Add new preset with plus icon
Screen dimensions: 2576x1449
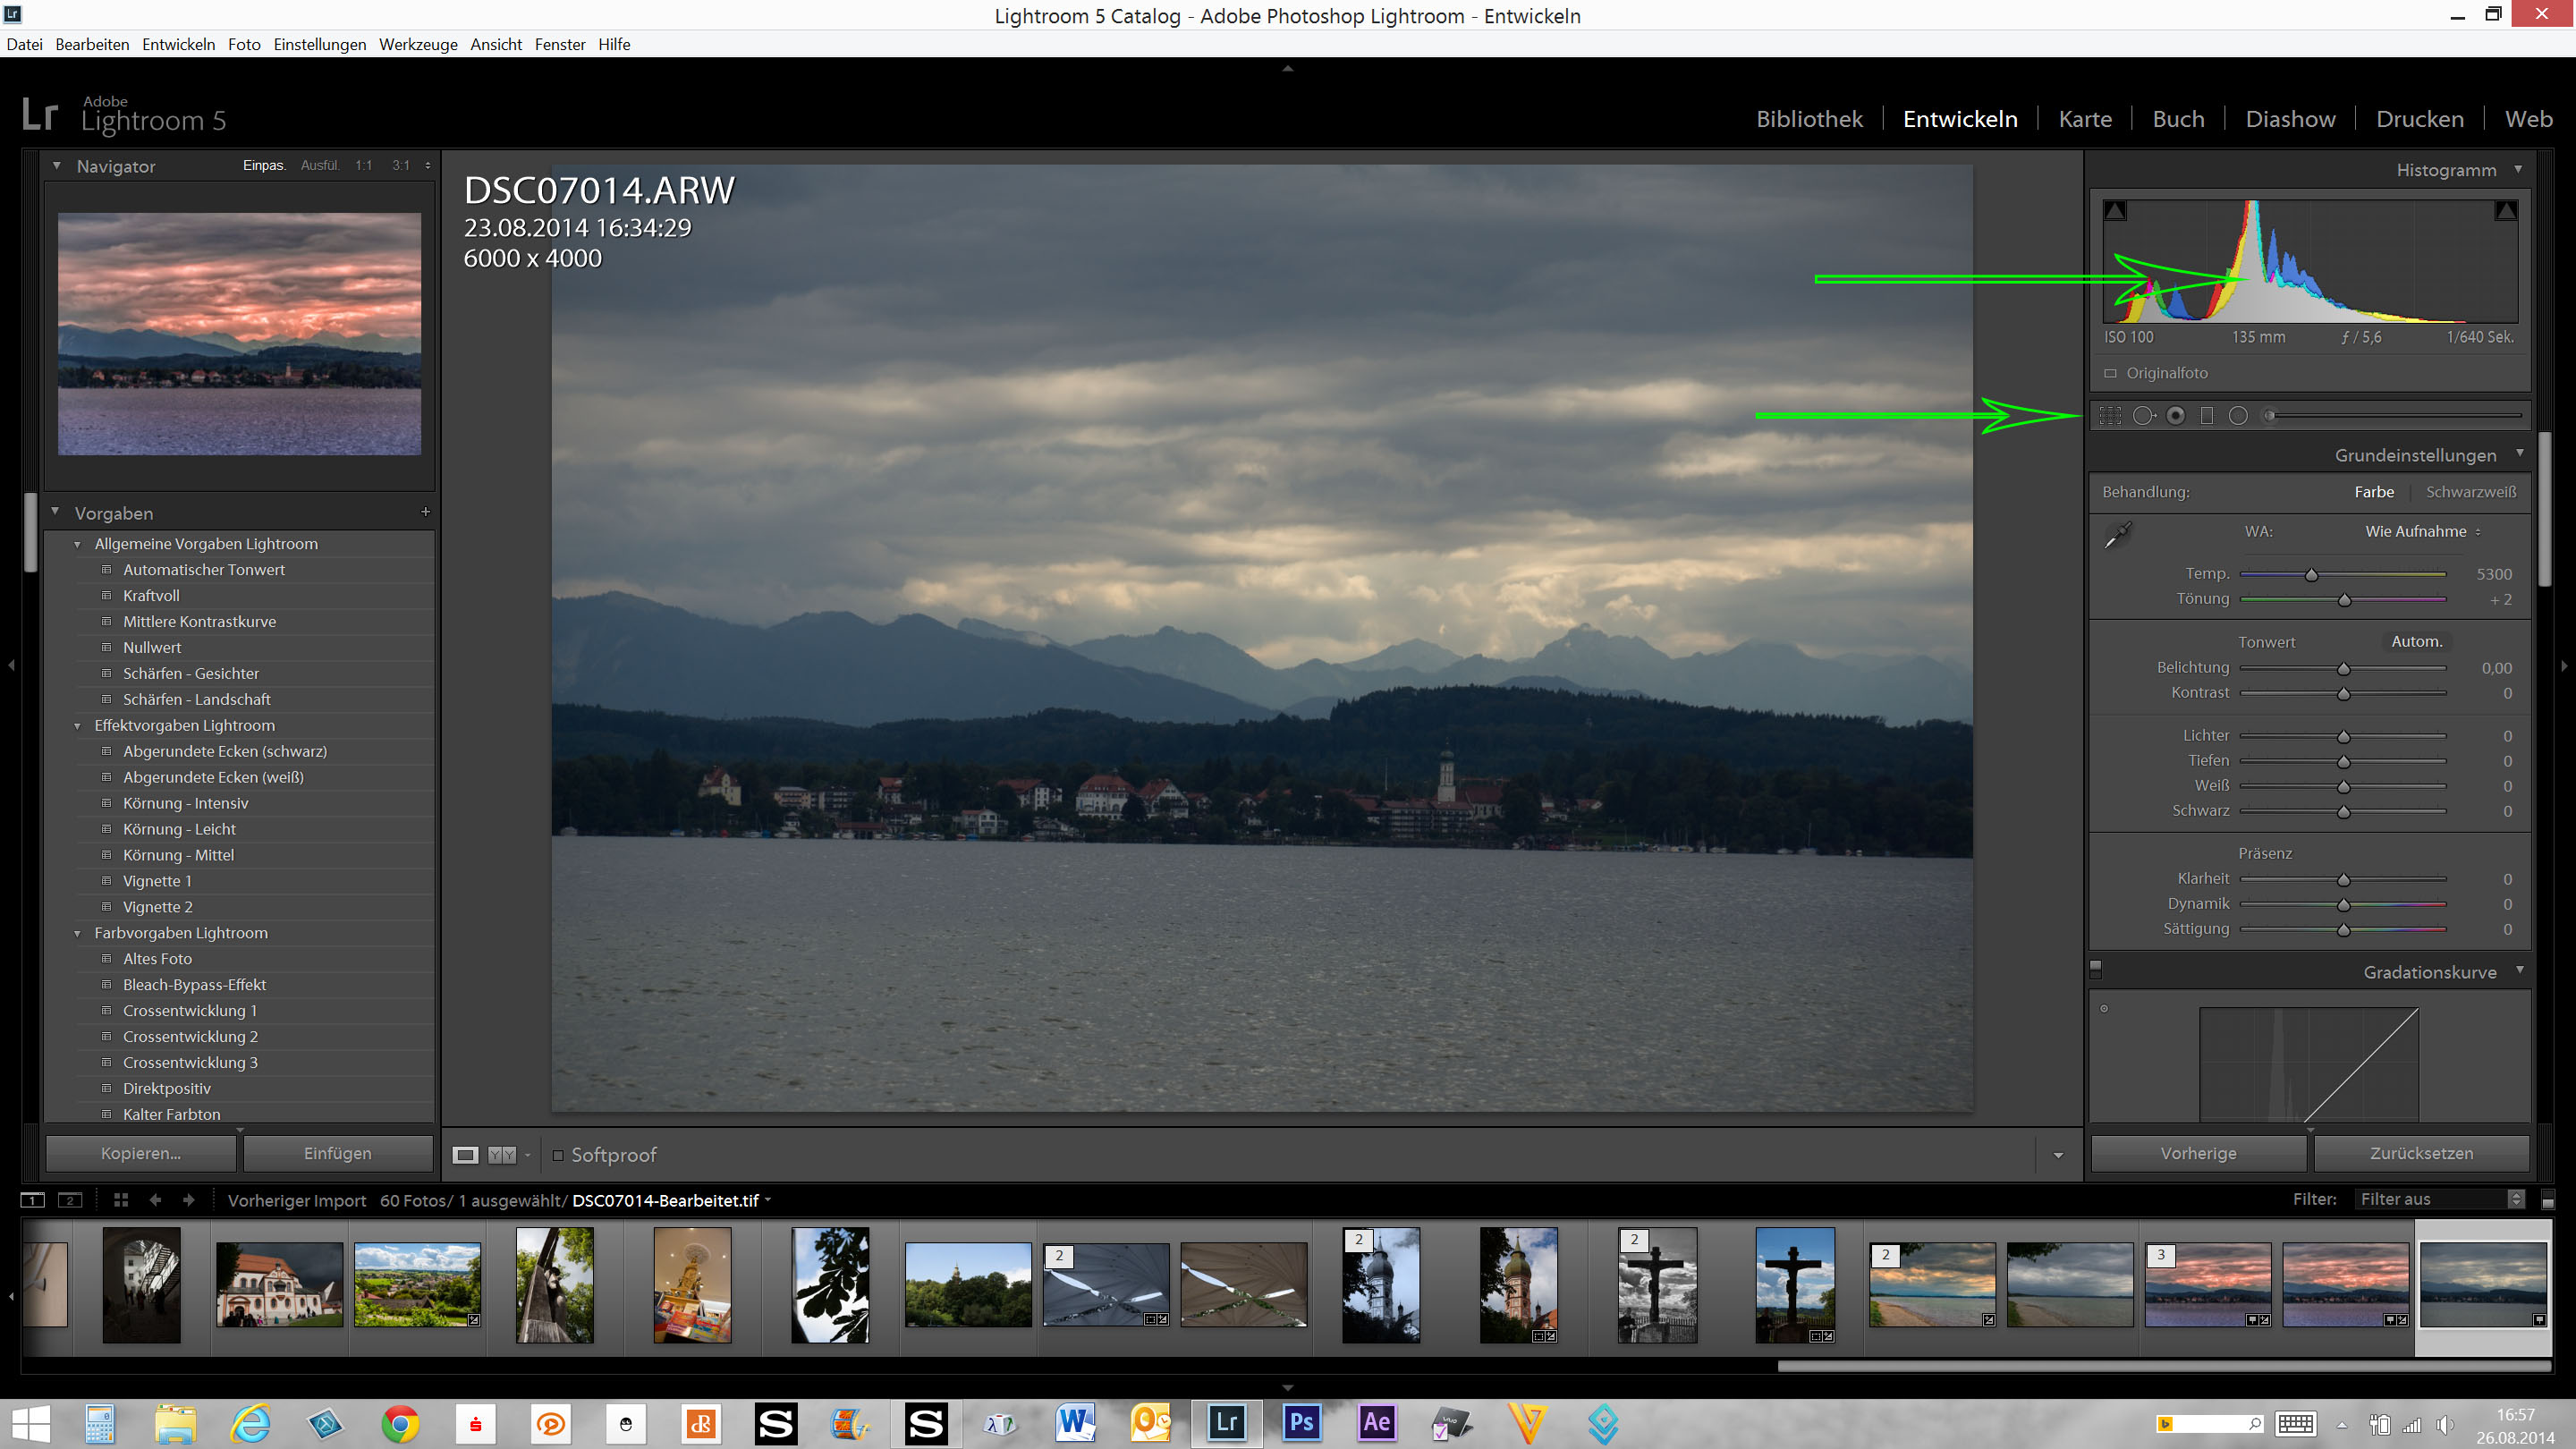coord(425,512)
